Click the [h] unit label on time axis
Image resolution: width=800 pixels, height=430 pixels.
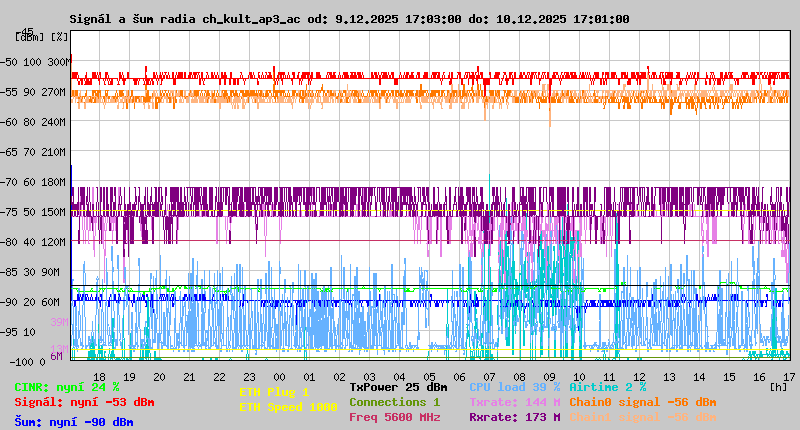click(778, 386)
